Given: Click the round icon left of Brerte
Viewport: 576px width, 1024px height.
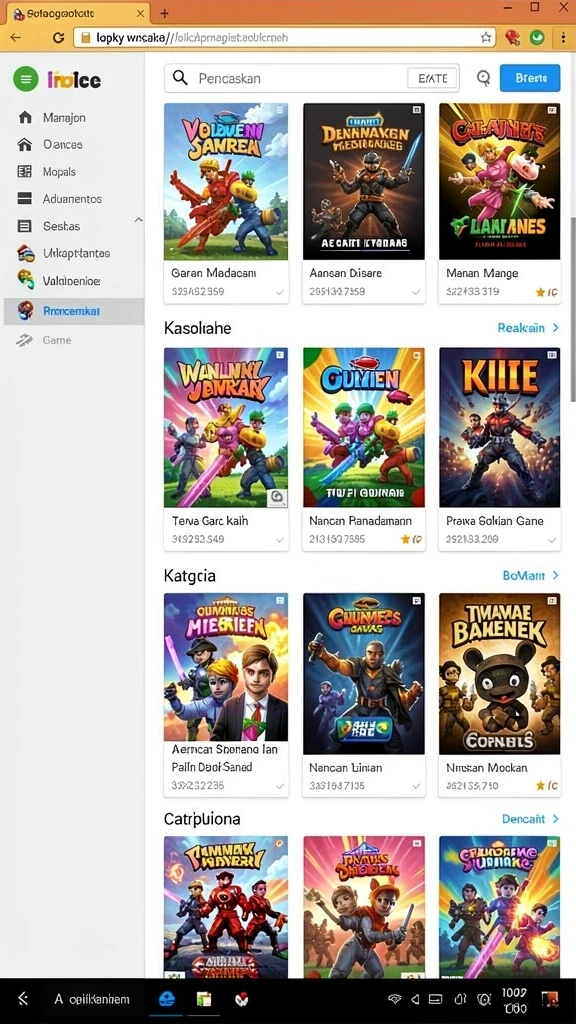Looking at the screenshot, I should pos(483,78).
